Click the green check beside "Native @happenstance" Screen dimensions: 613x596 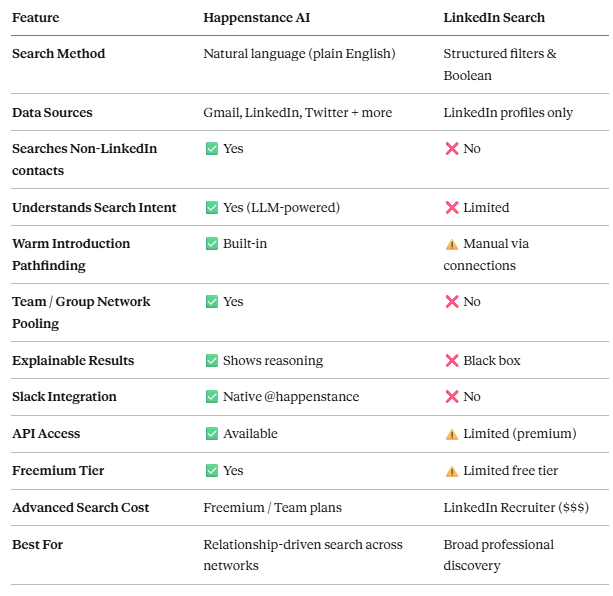211,397
